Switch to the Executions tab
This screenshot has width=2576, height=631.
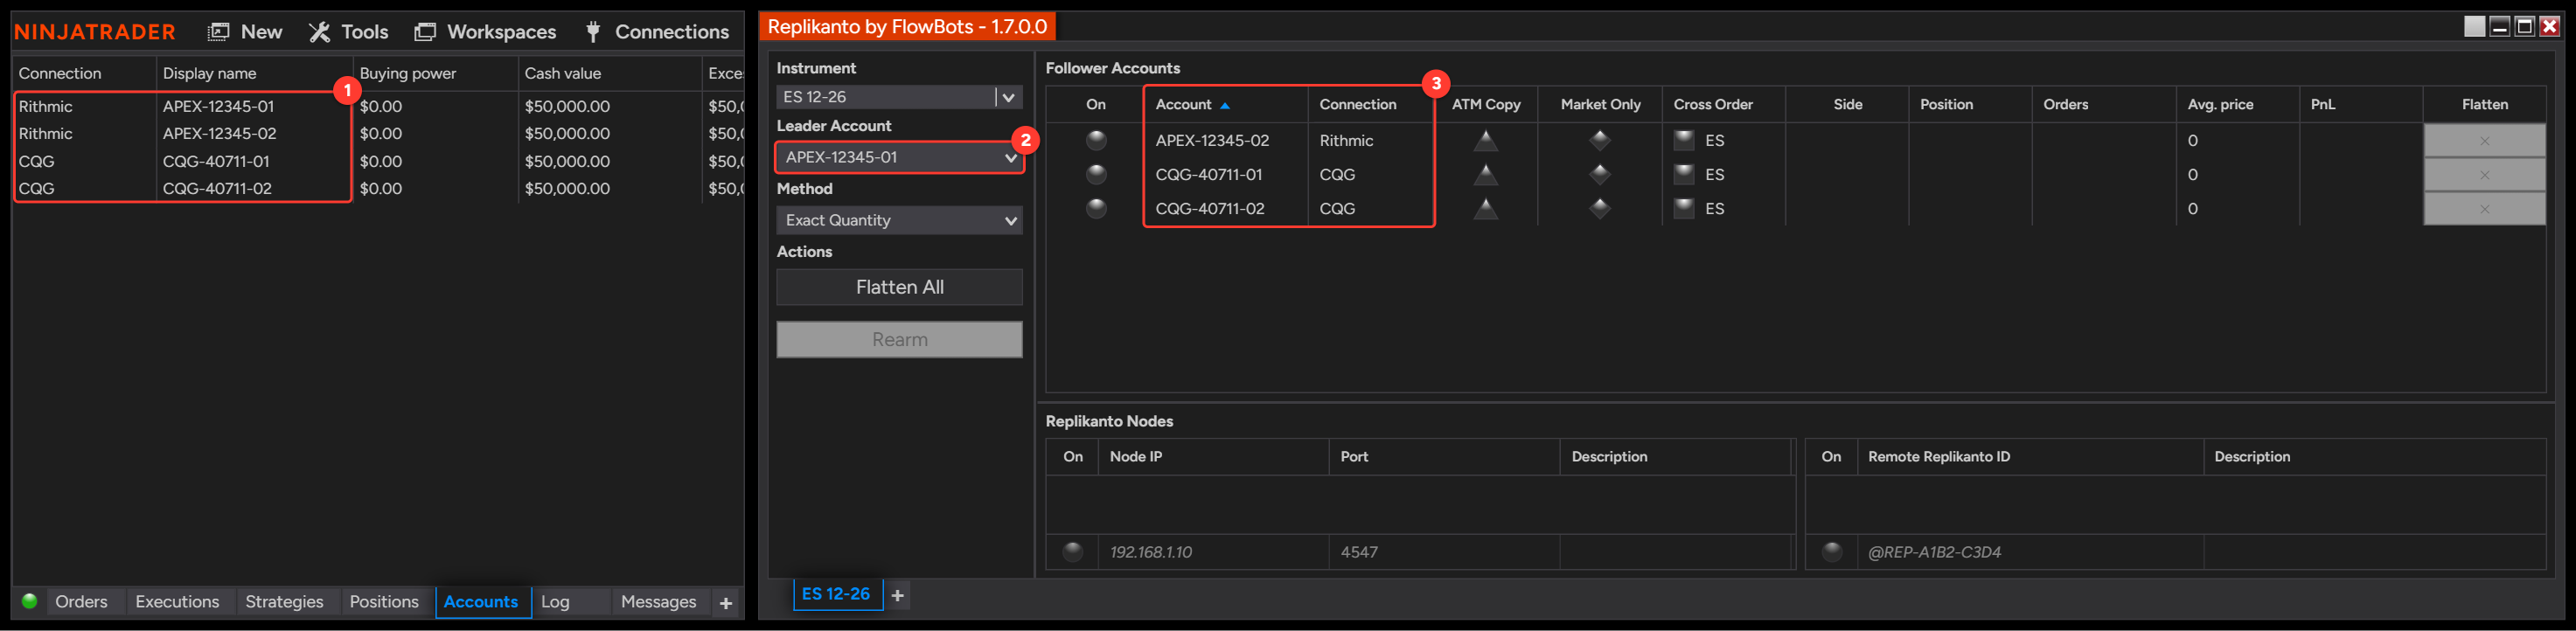pos(177,602)
